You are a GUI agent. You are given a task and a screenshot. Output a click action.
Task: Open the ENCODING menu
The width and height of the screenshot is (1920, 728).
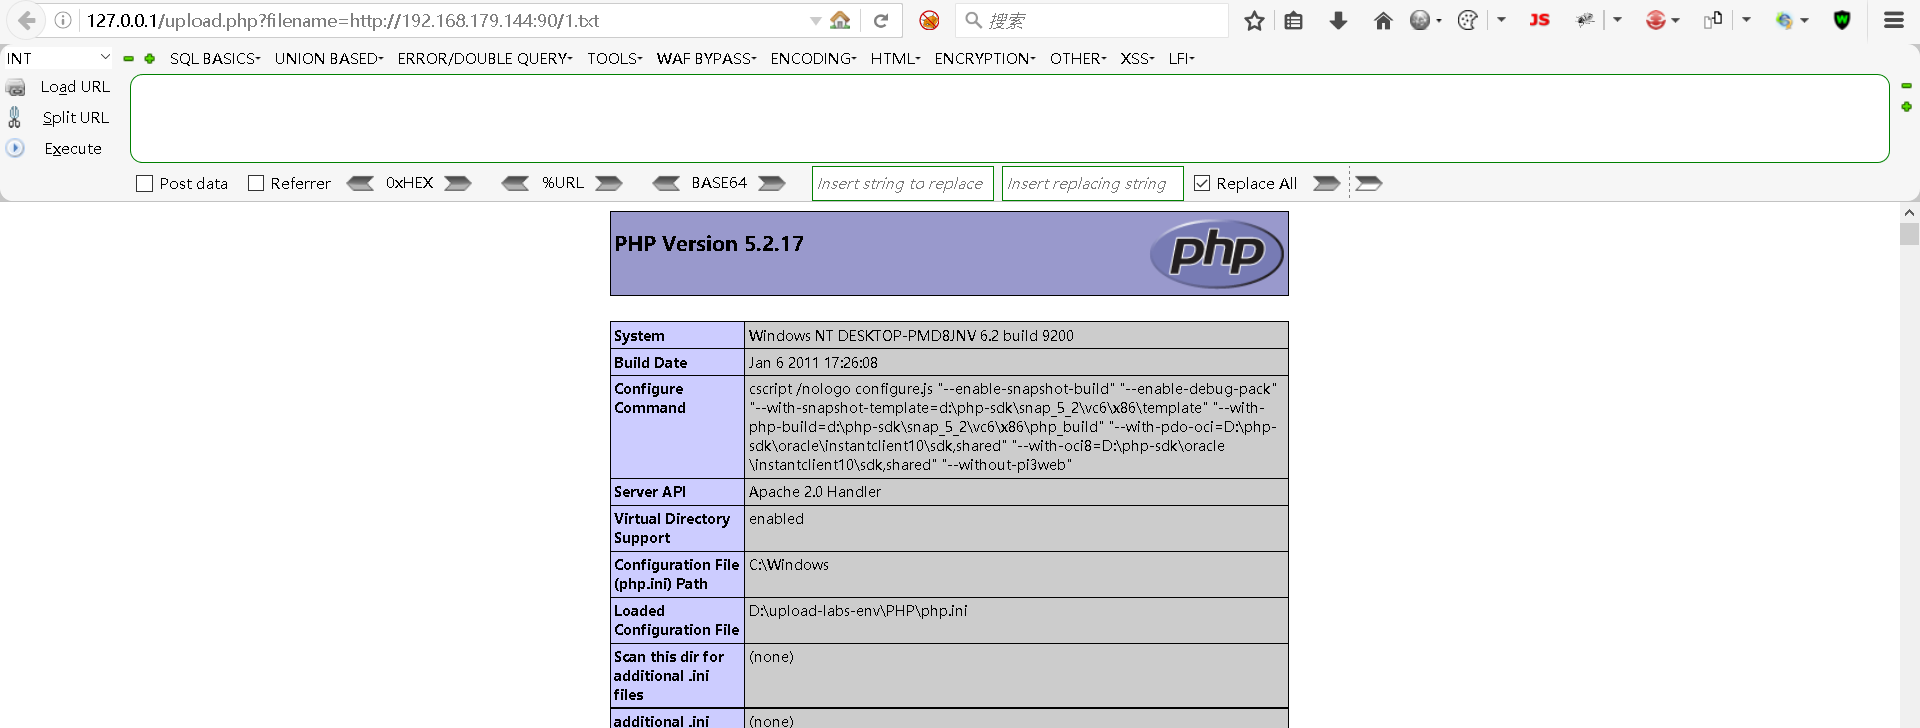[x=814, y=58]
